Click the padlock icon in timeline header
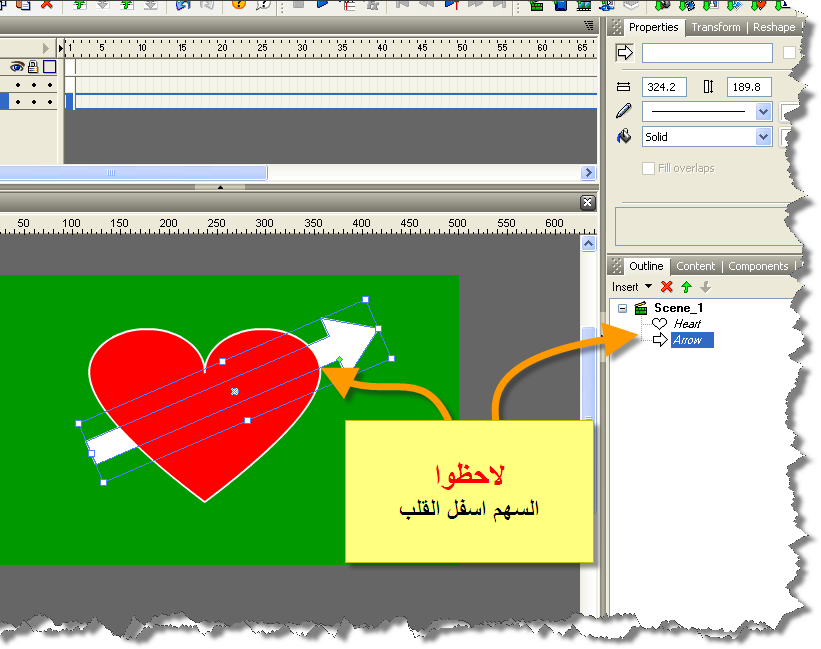Image resolution: width=821 pixels, height=649 pixels. click(x=33, y=67)
